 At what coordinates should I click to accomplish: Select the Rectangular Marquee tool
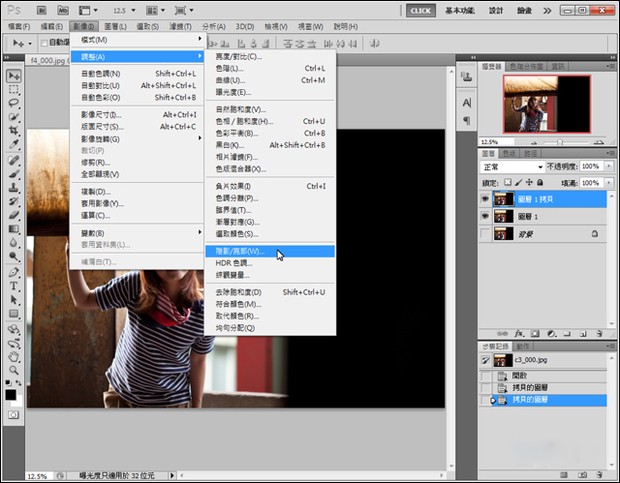point(14,89)
